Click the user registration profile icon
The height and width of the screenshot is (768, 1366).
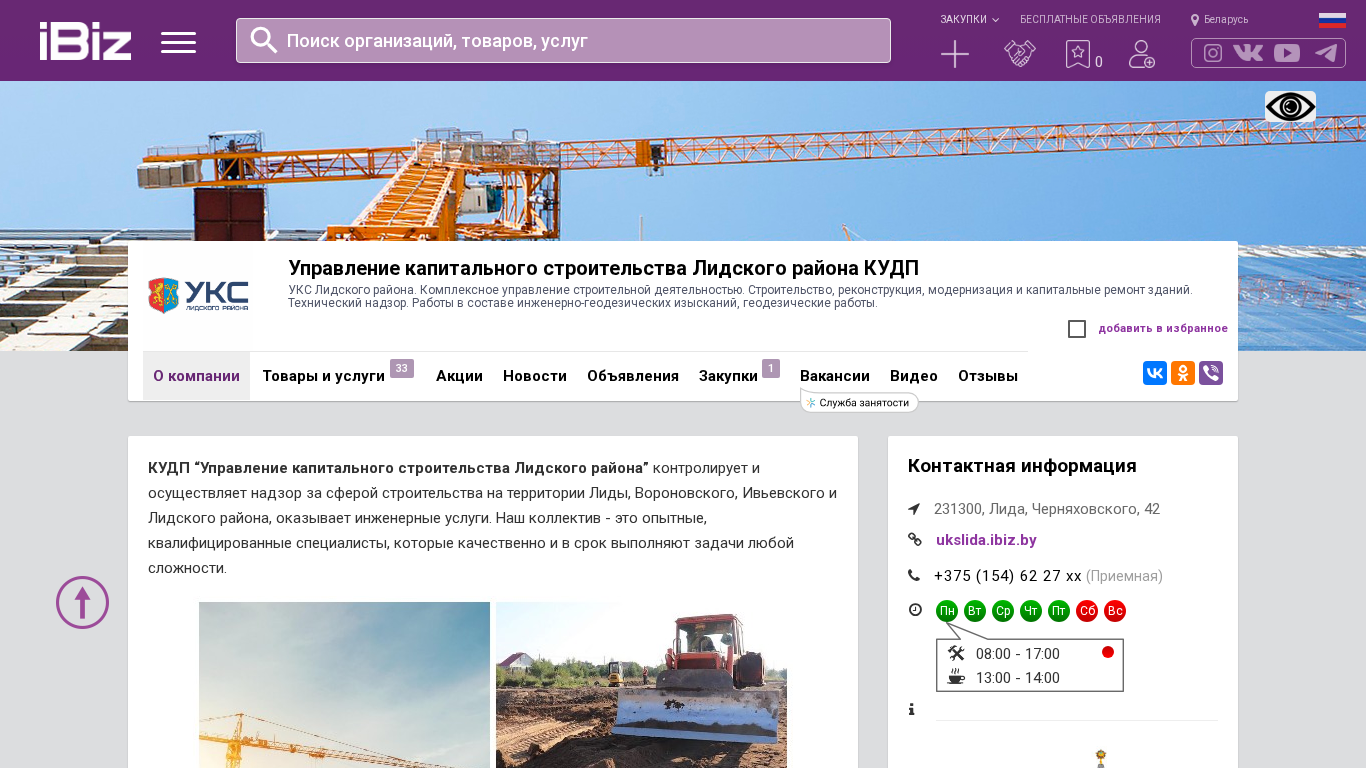point(1142,54)
